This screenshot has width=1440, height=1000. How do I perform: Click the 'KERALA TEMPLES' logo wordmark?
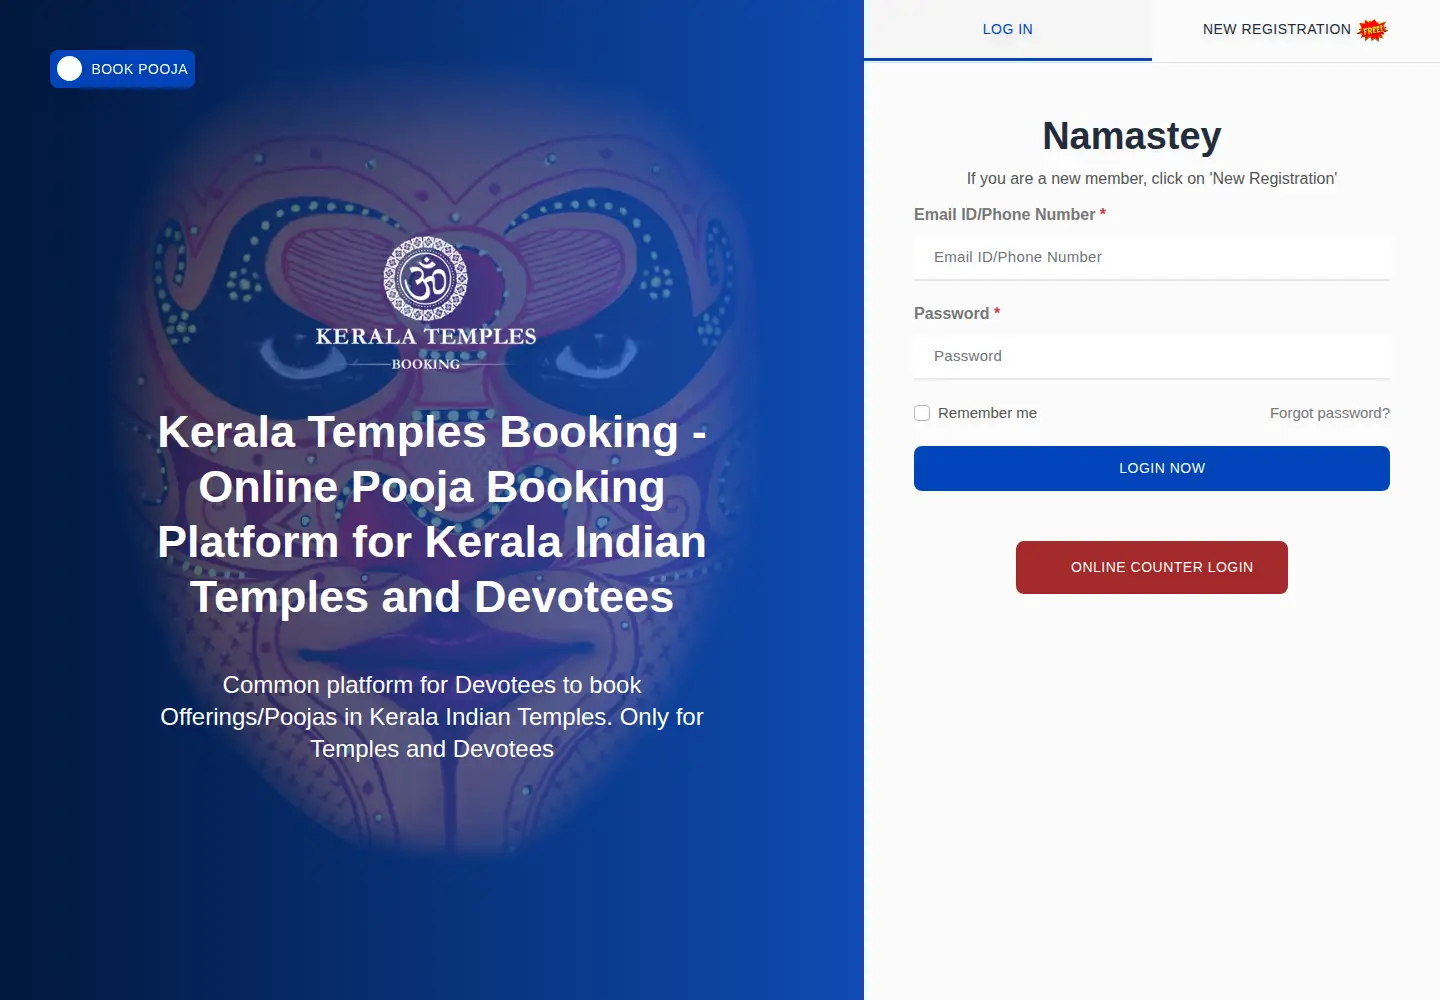pos(426,337)
